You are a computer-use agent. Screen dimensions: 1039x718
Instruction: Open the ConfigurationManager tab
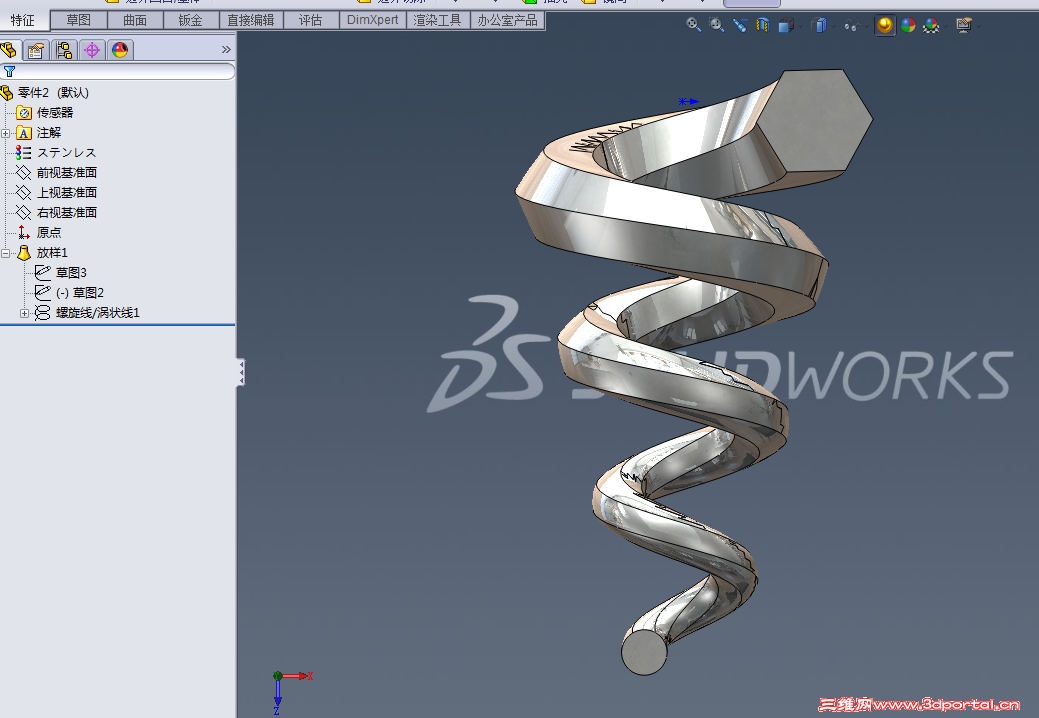(64, 50)
